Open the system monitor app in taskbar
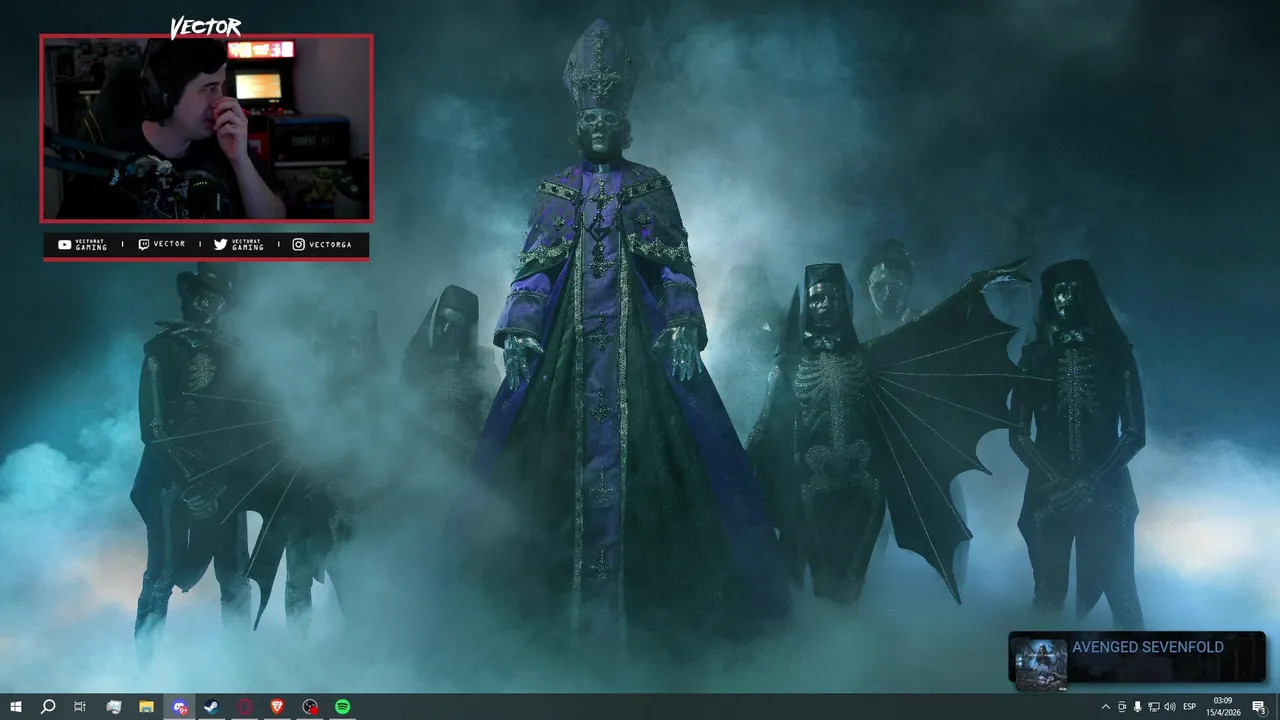 coord(114,706)
